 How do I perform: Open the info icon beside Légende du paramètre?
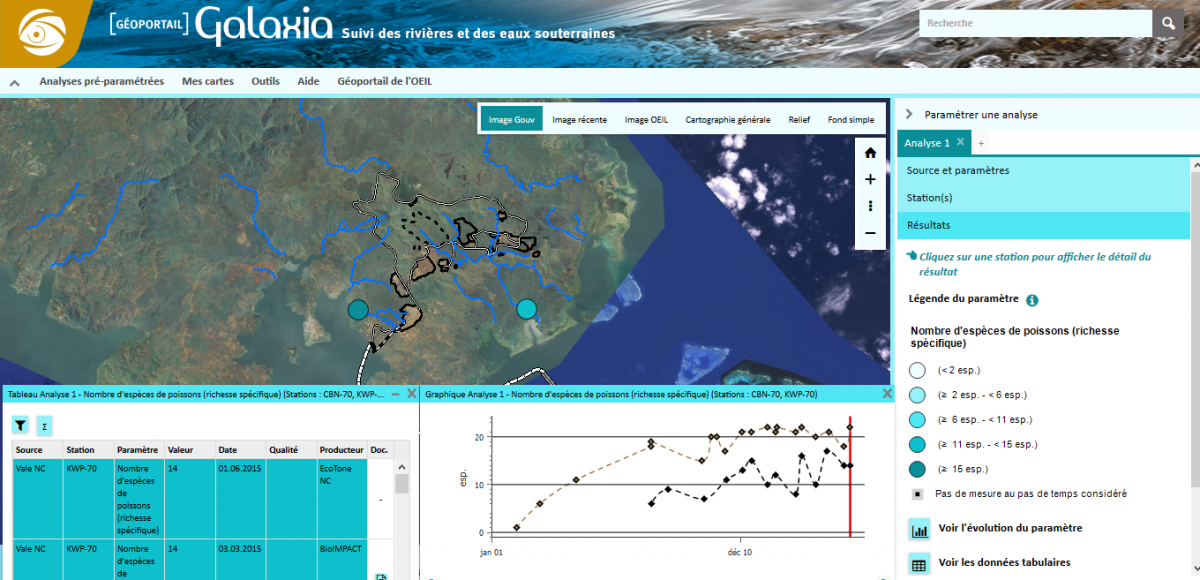(1032, 300)
